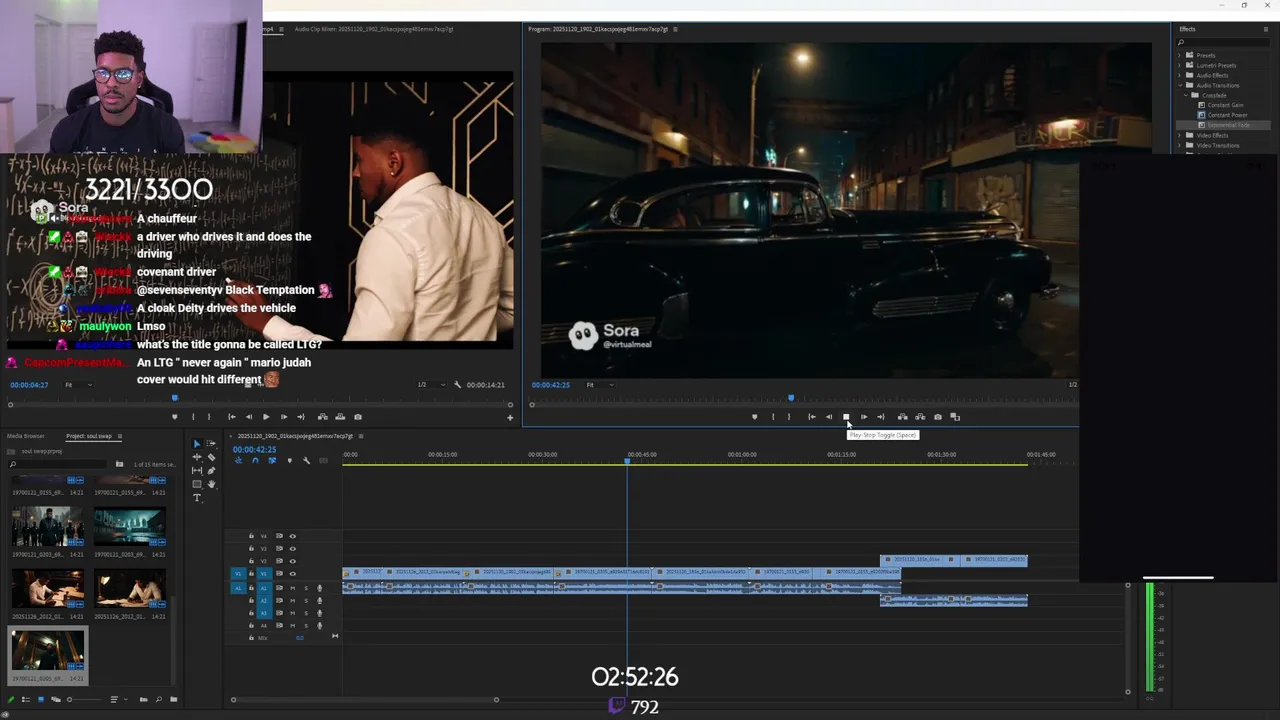Select Constant Gain transition

[x=1225, y=105]
